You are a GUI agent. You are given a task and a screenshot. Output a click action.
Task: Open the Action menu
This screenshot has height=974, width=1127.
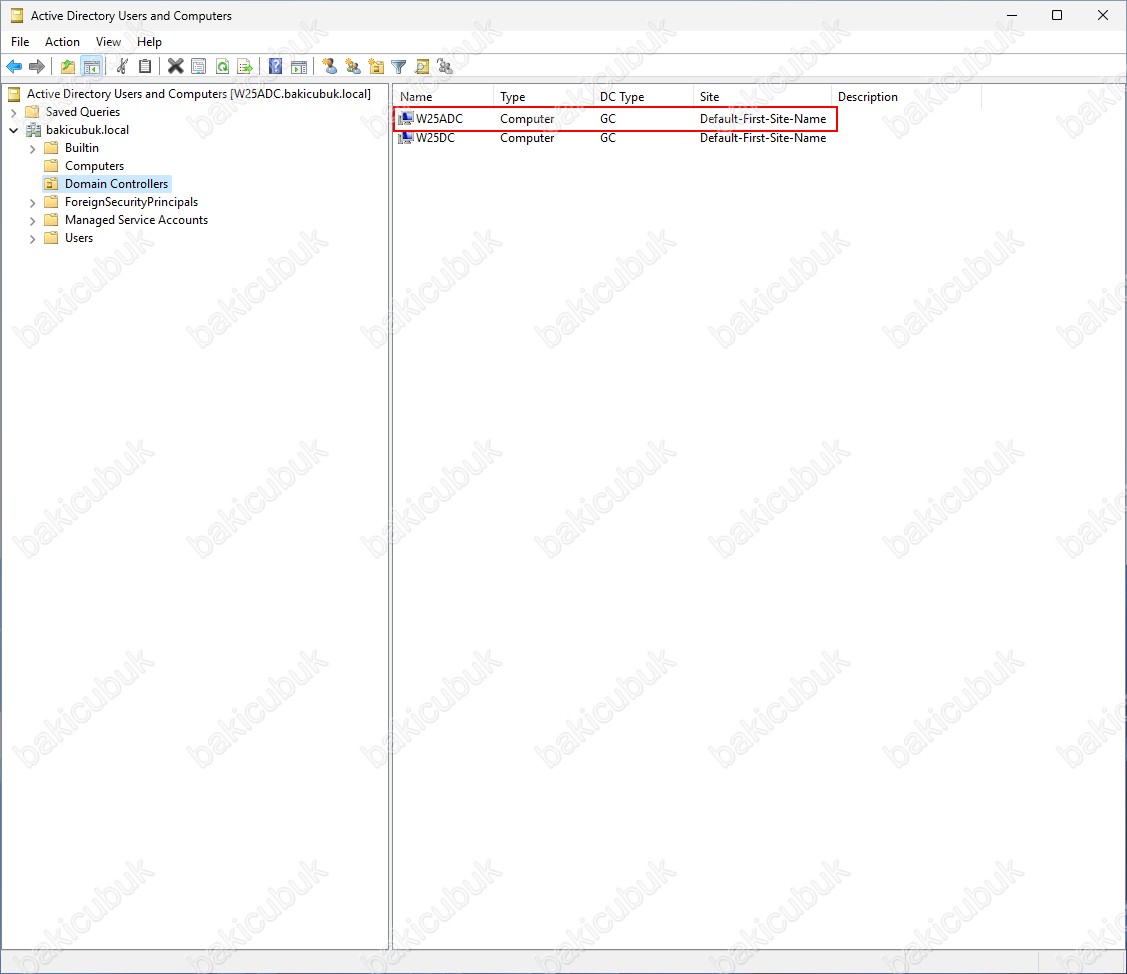[63, 42]
